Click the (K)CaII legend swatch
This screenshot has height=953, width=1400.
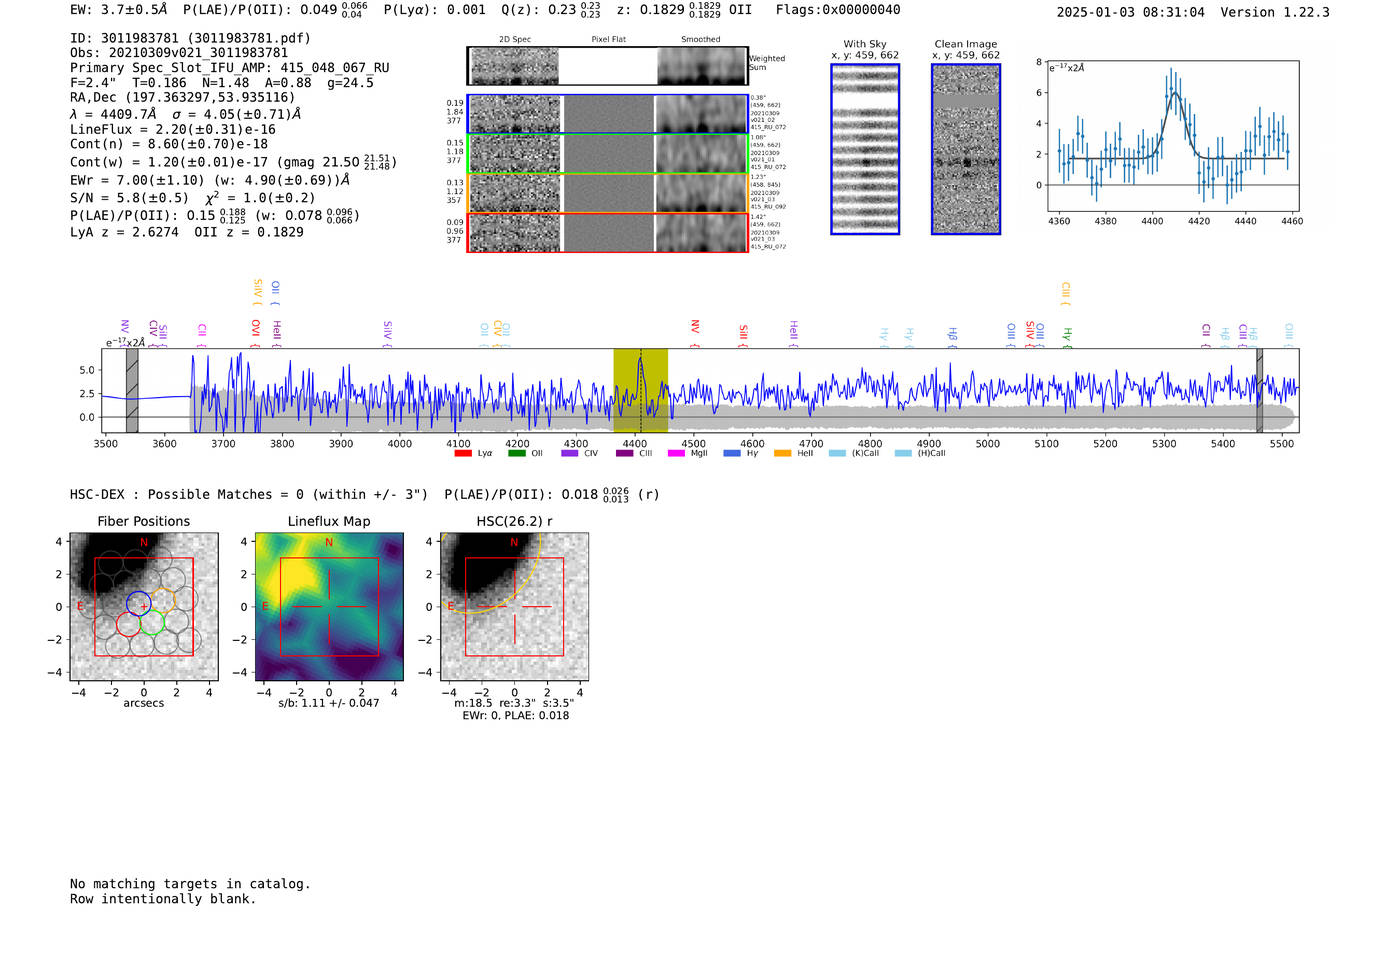837,453
